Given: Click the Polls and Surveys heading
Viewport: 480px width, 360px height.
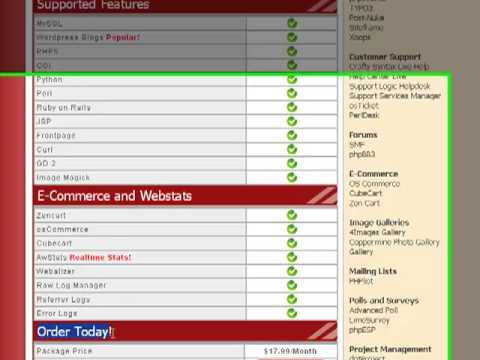Looking at the screenshot, I should tap(384, 301).
